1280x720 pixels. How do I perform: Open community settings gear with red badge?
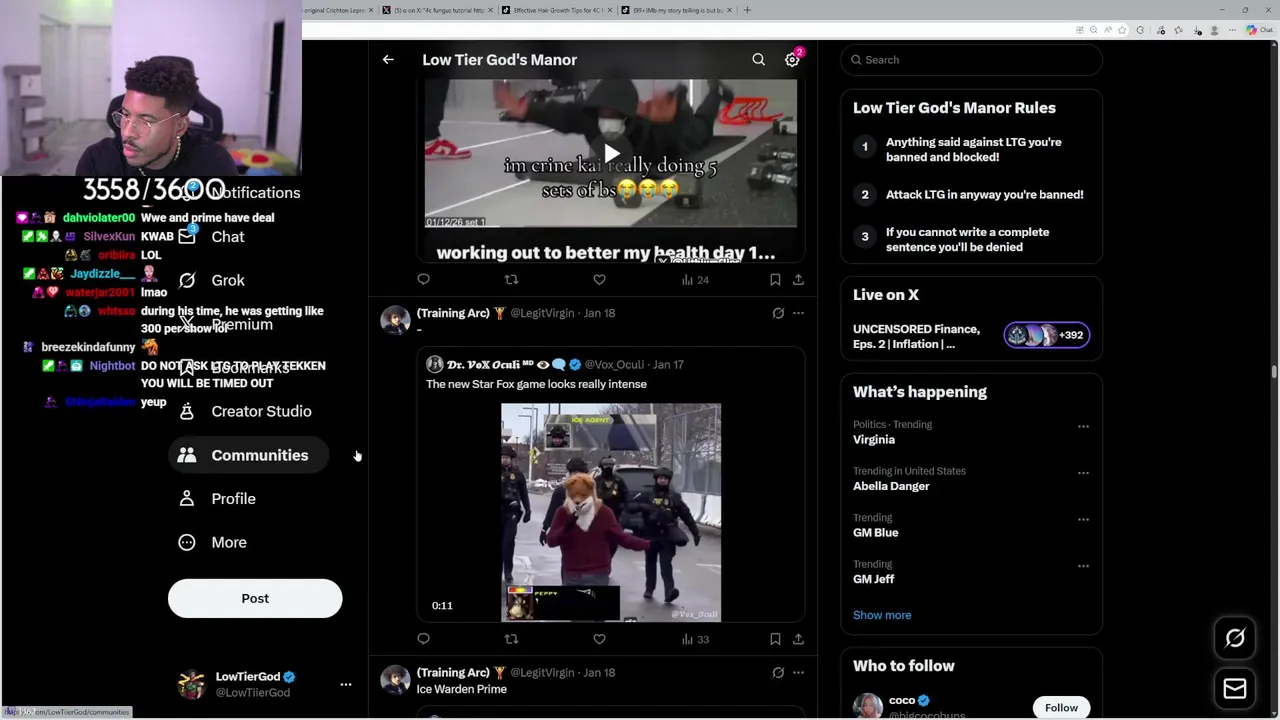coord(792,59)
